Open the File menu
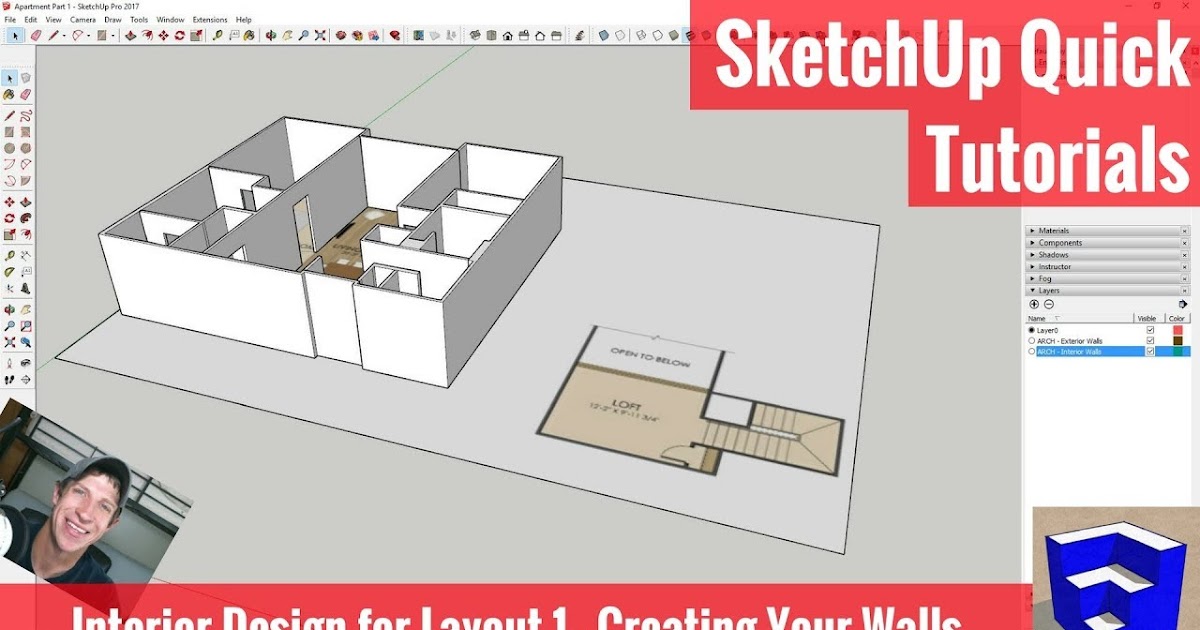Image resolution: width=1200 pixels, height=630 pixels. 10,19
